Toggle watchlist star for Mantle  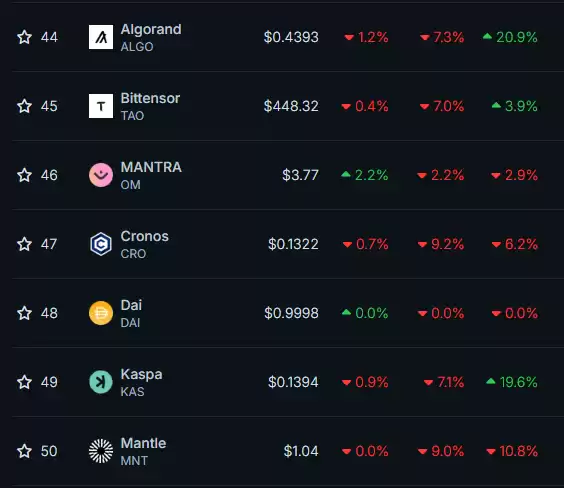pos(24,451)
